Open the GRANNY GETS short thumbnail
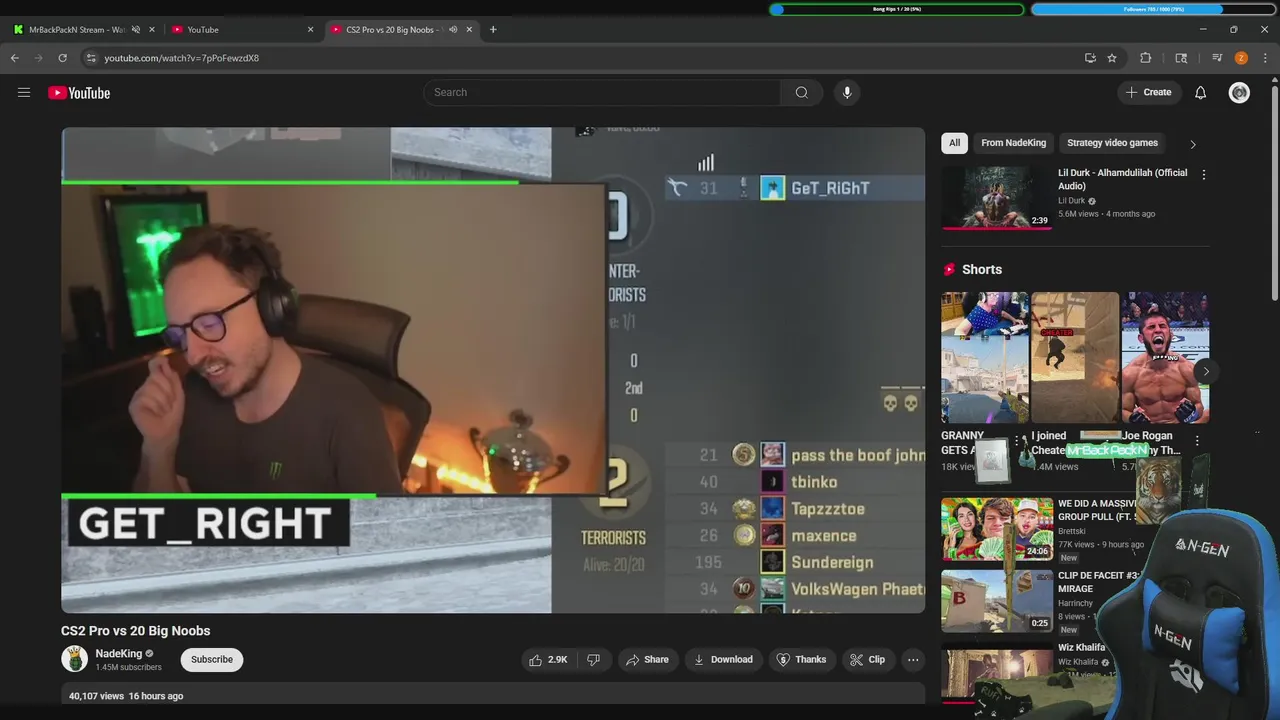The image size is (1280, 720). point(984,358)
